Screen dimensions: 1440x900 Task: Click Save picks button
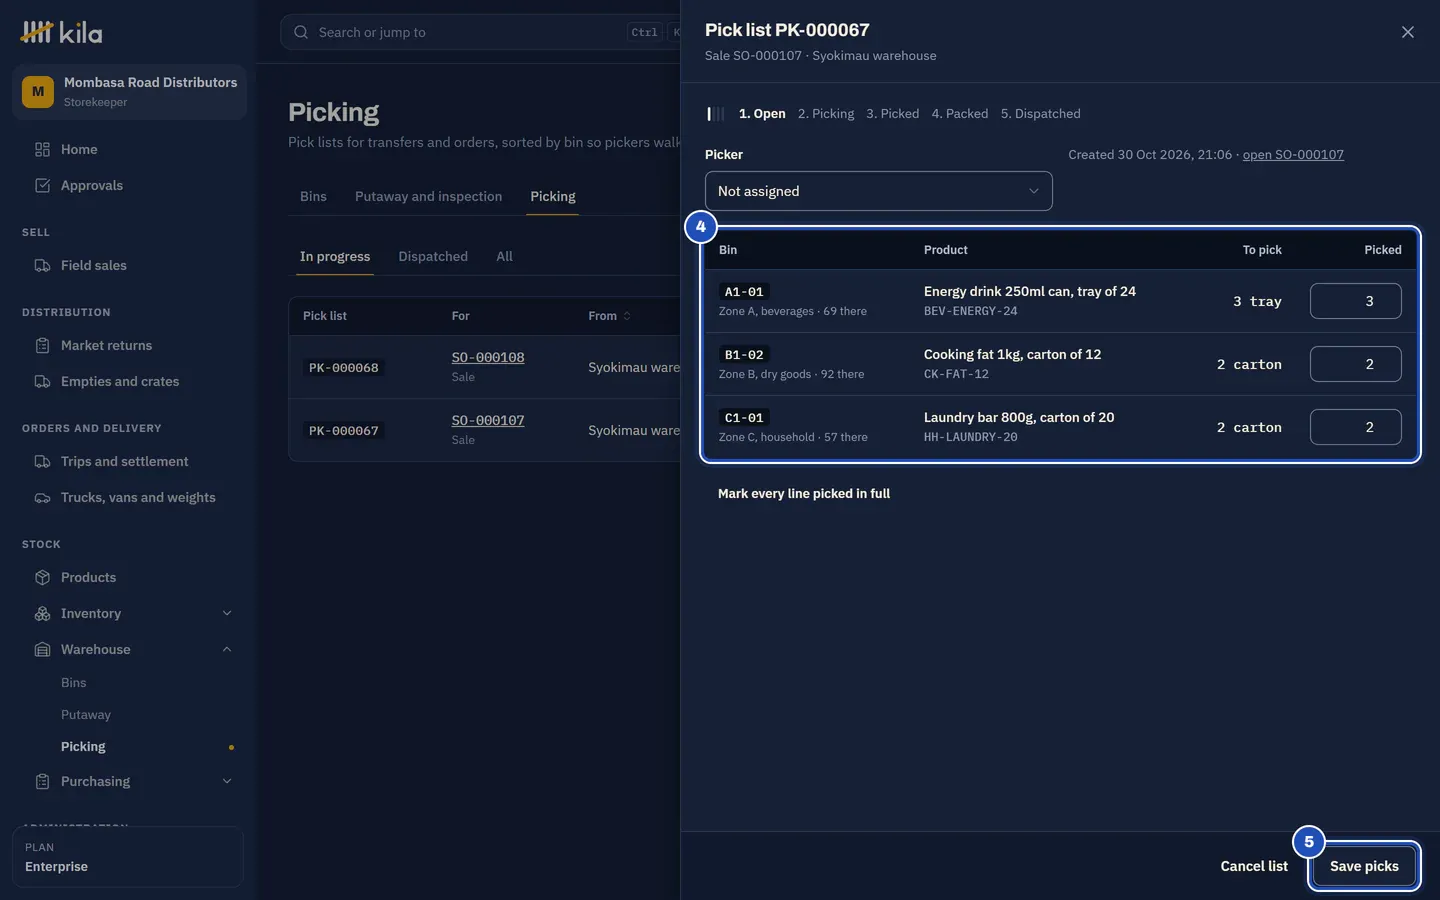point(1364,866)
